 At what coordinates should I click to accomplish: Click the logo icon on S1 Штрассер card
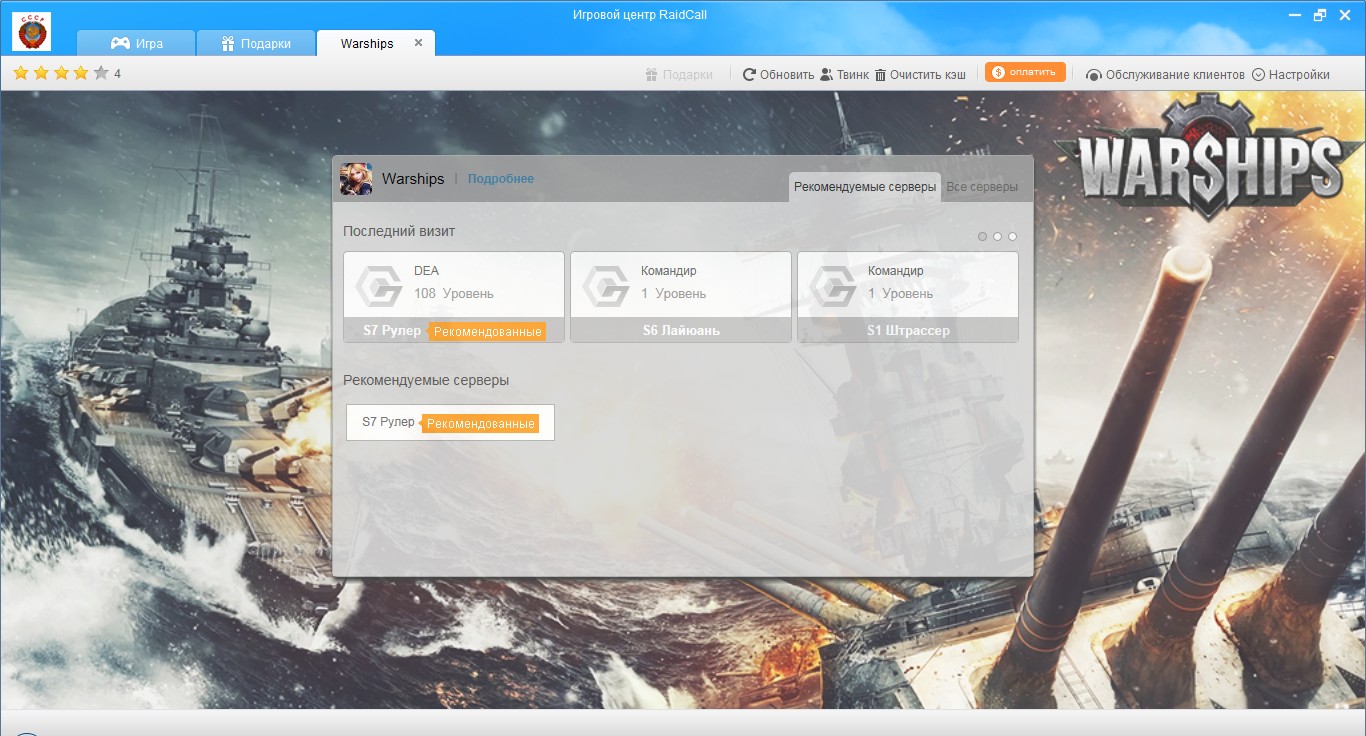[x=833, y=286]
